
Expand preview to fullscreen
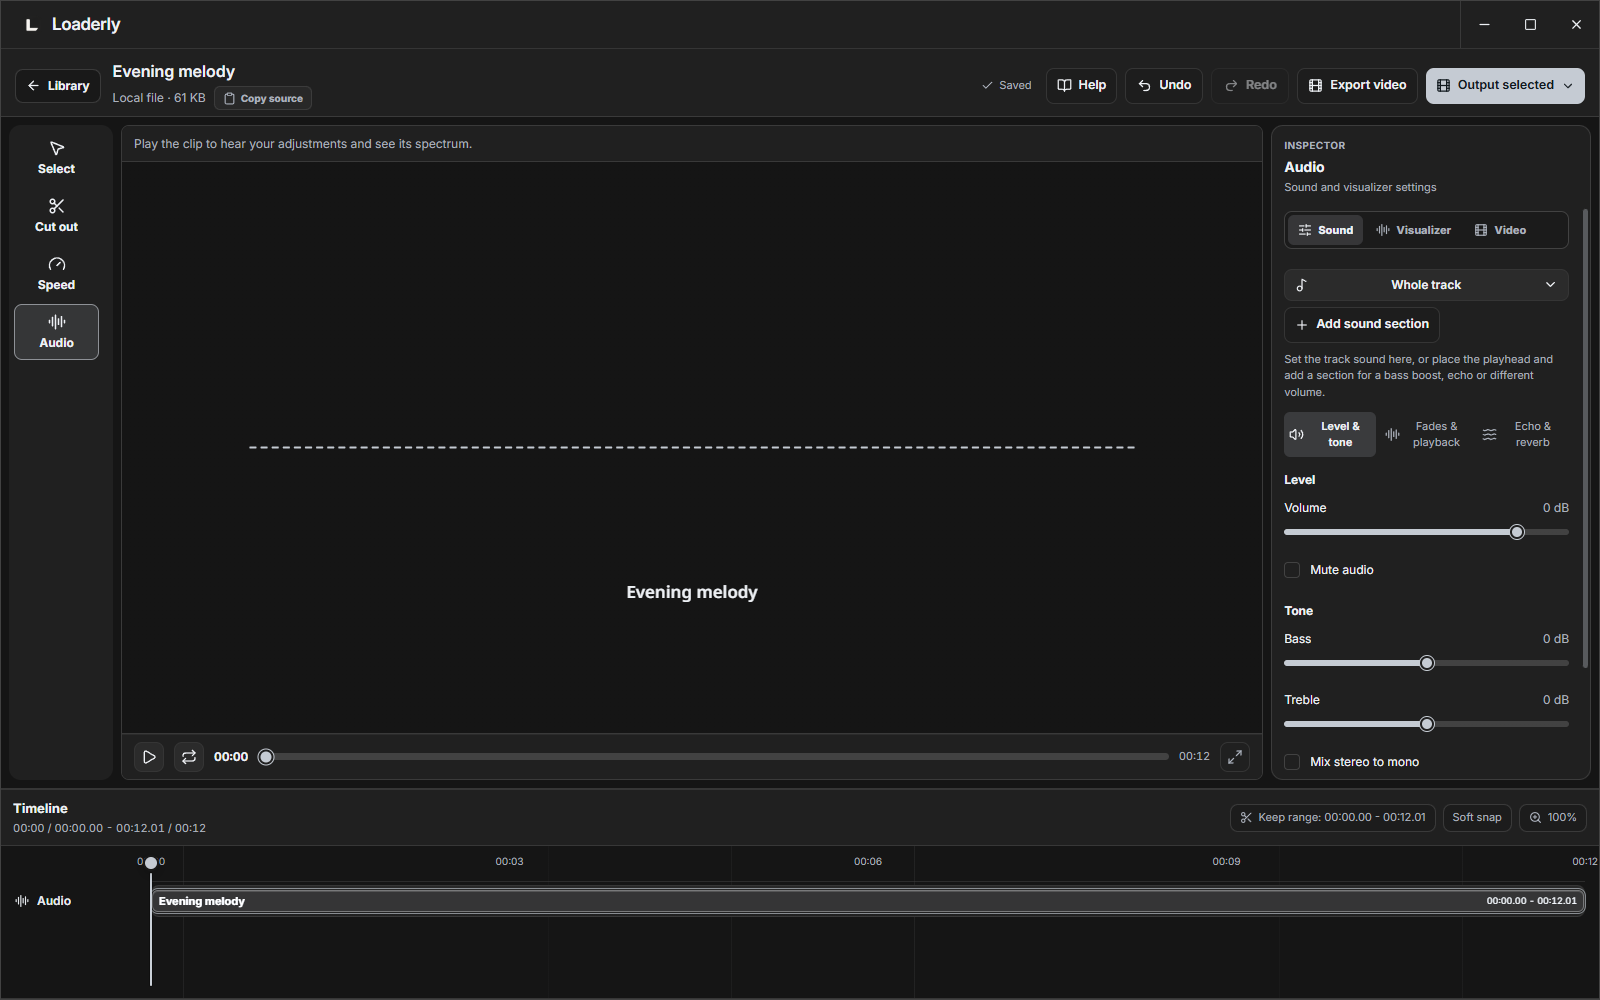pyautogui.click(x=1235, y=757)
